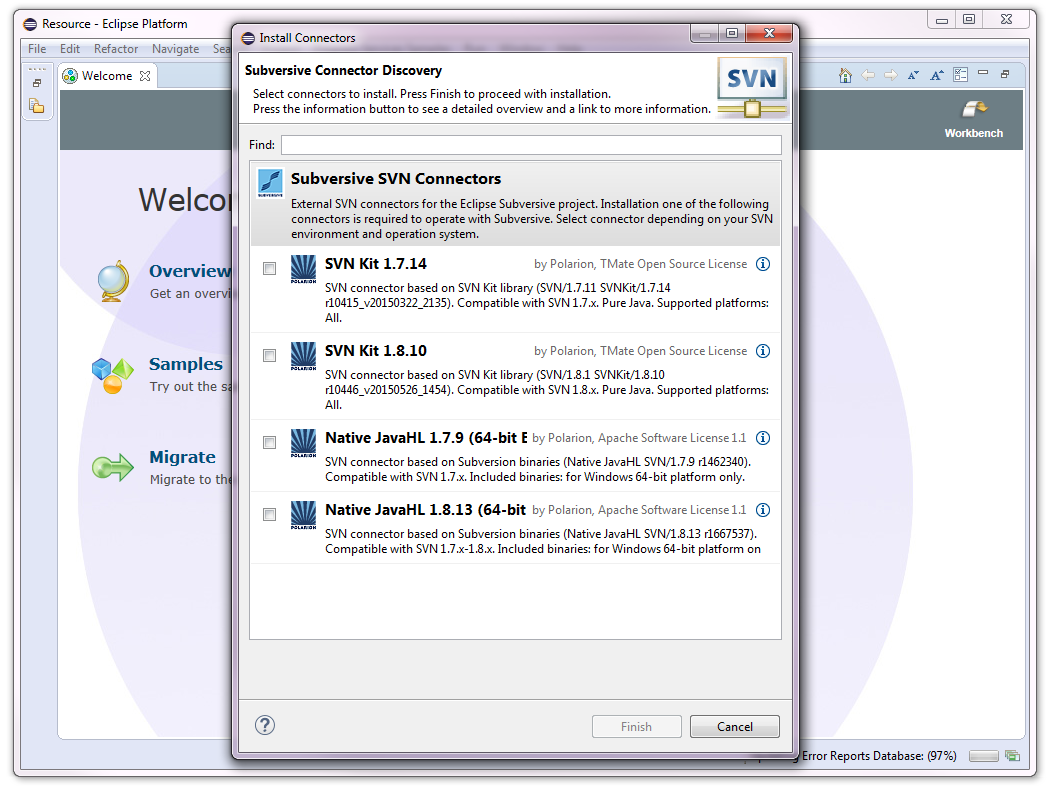Enable Native JavaHL 1.7.9 connector checkbox
Image resolution: width=1058 pixels, height=797 pixels.
[269, 443]
